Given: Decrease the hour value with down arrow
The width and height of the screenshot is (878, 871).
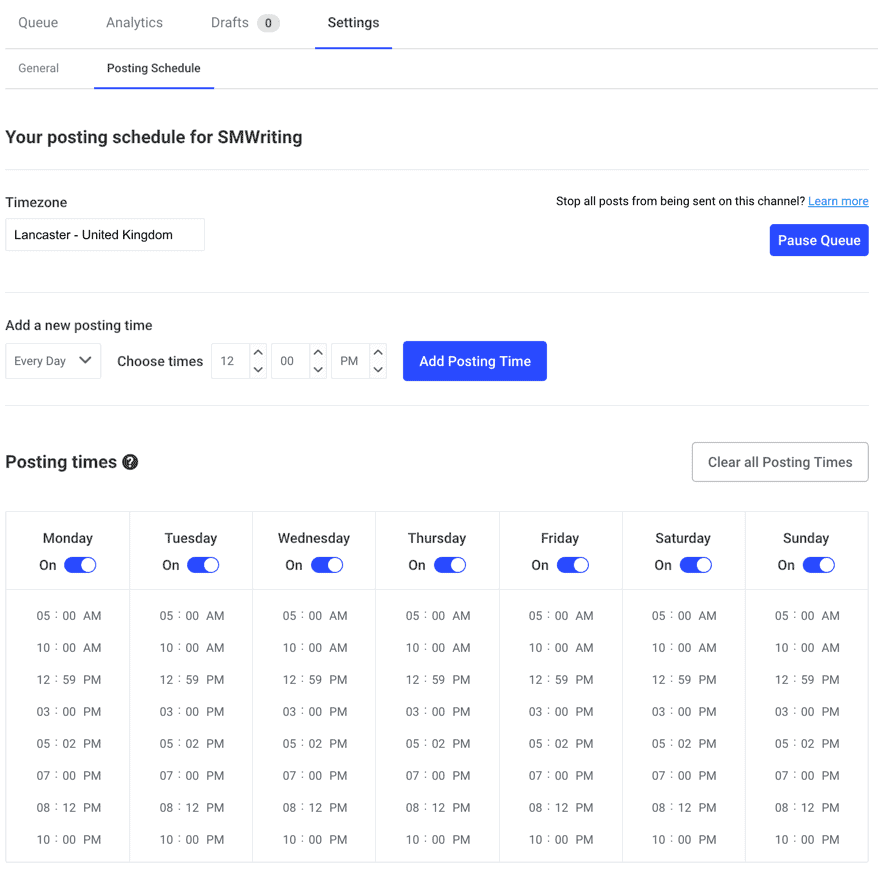Looking at the screenshot, I should click(x=258, y=370).
